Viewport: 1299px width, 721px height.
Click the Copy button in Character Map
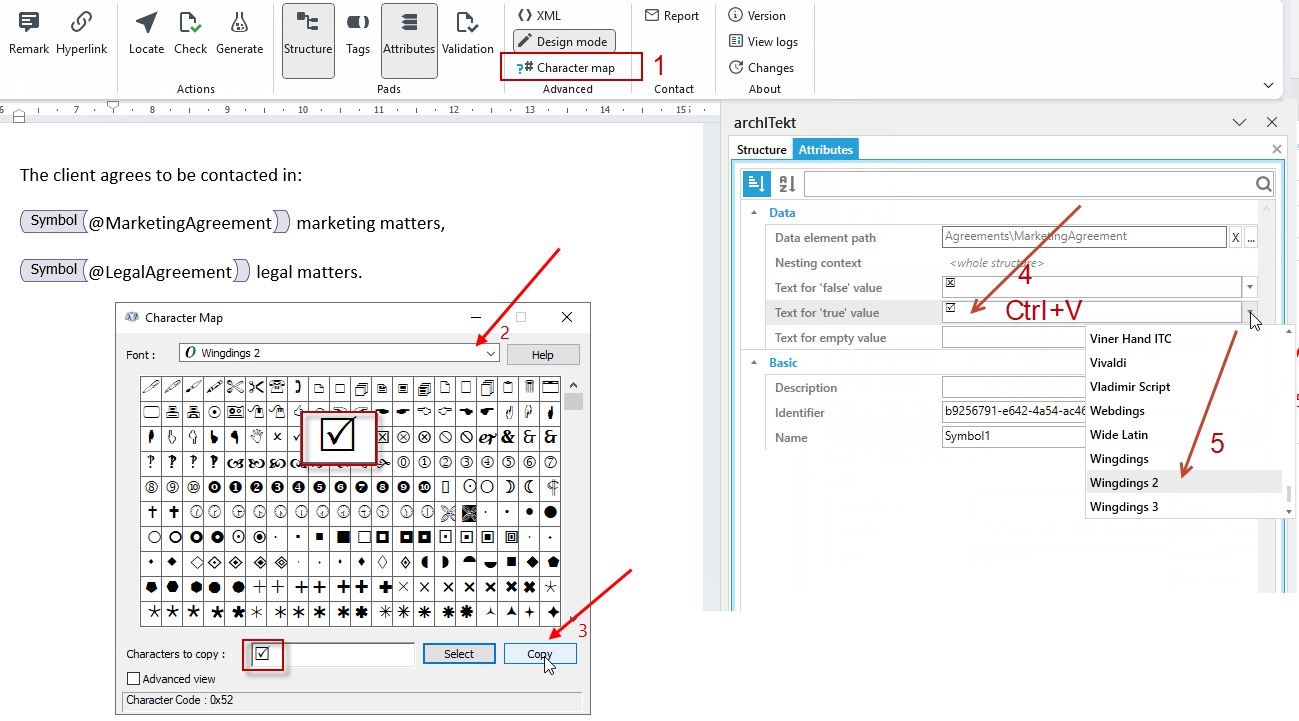(x=540, y=654)
